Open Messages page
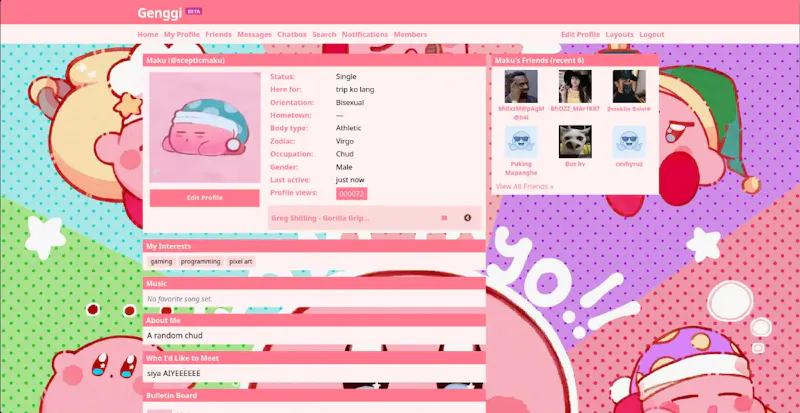 tap(254, 35)
